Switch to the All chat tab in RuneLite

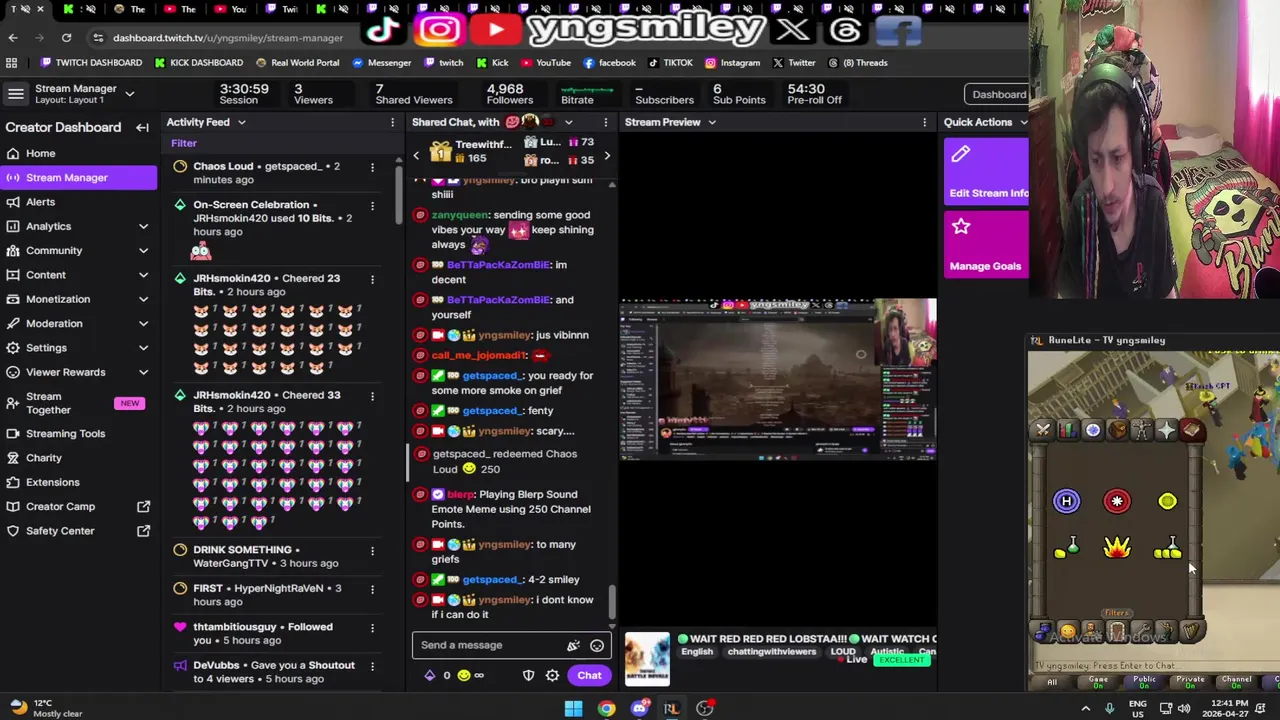(1052, 681)
